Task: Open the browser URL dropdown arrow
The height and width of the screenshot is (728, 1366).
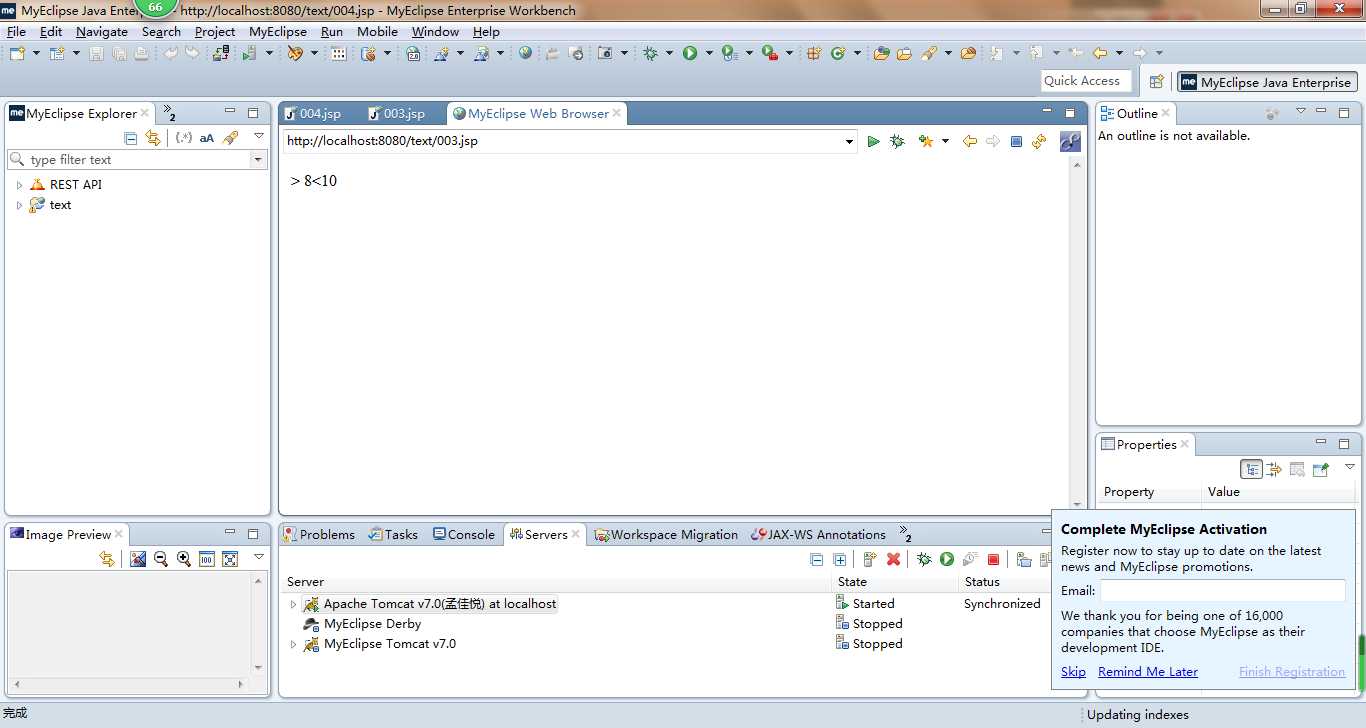Action: pyautogui.click(x=850, y=142)
